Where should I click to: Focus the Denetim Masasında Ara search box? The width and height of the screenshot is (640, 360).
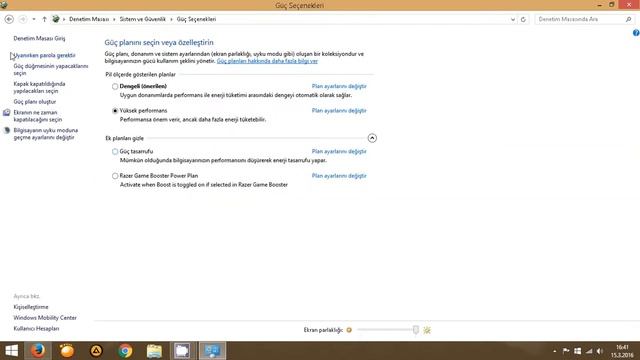580,19
